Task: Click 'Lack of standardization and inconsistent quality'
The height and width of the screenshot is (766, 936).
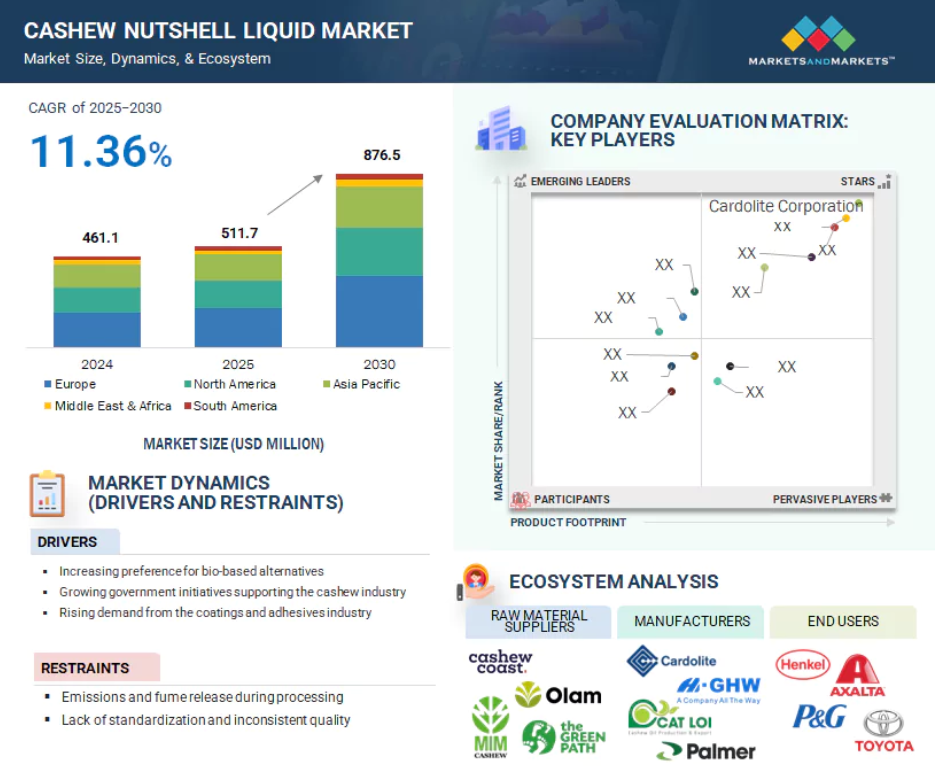Action: (x=206, y=720)
